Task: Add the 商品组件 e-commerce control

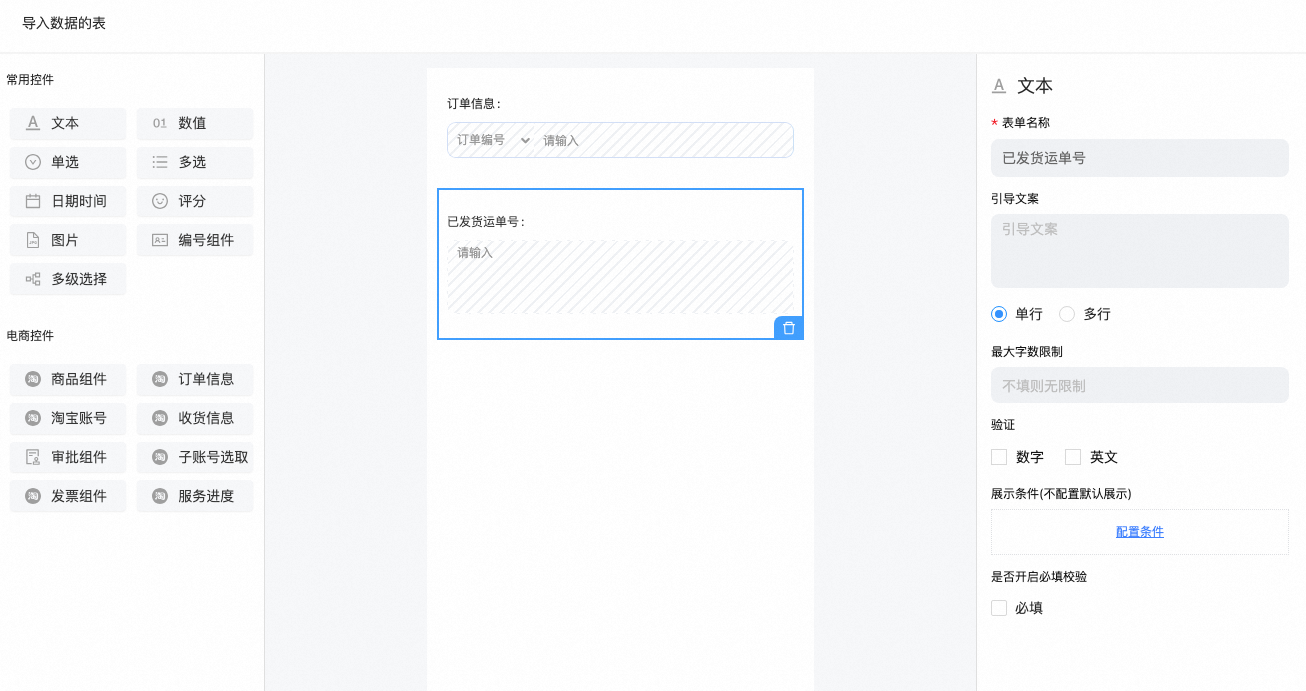Action: 68,379
